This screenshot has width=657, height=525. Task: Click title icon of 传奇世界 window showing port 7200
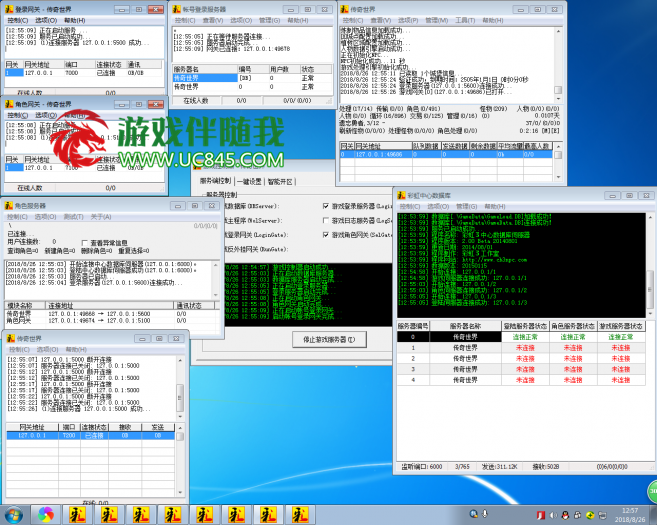[11, 338]
